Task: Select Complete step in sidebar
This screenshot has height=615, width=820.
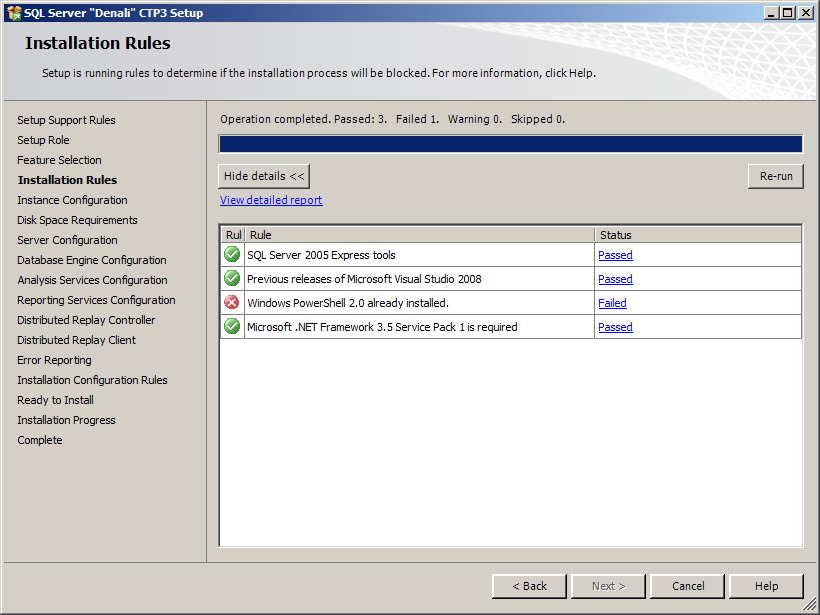Action: [x=40, y=440]
